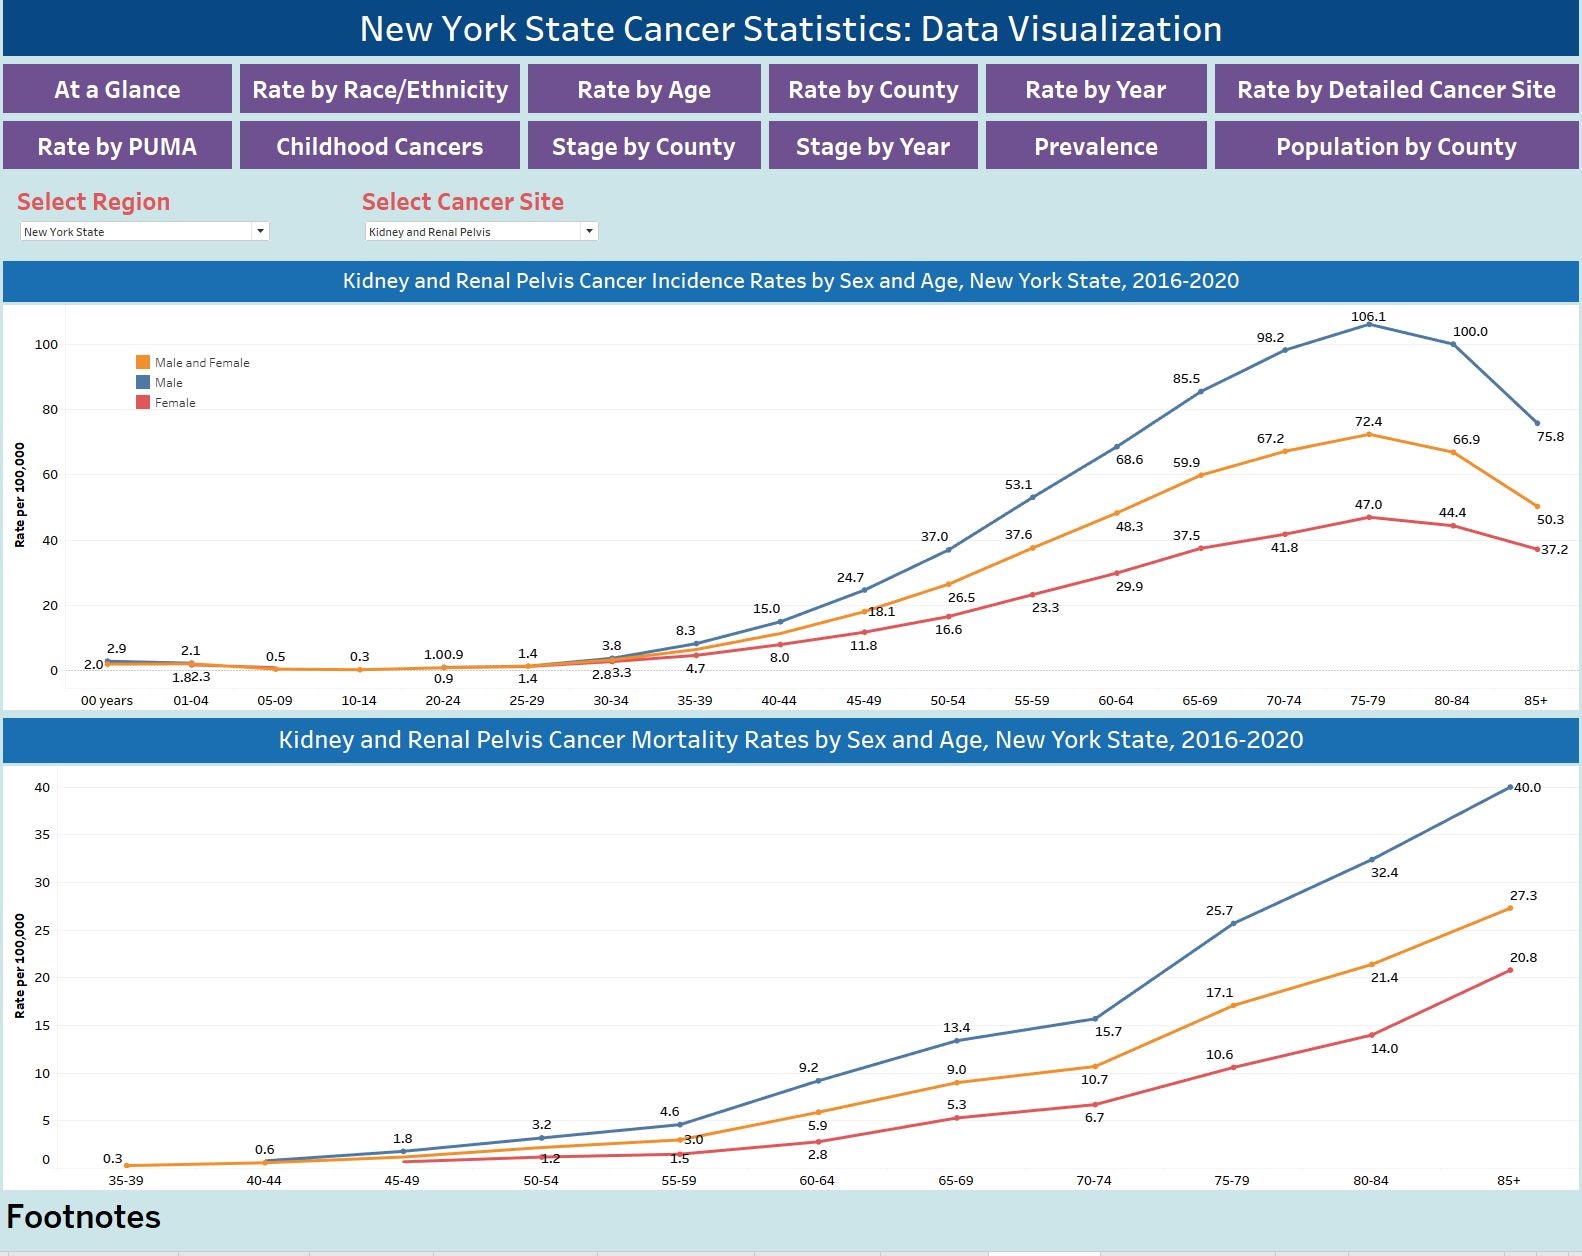
Task: Open Stage by County view
Action: click(x=644, y=146)
